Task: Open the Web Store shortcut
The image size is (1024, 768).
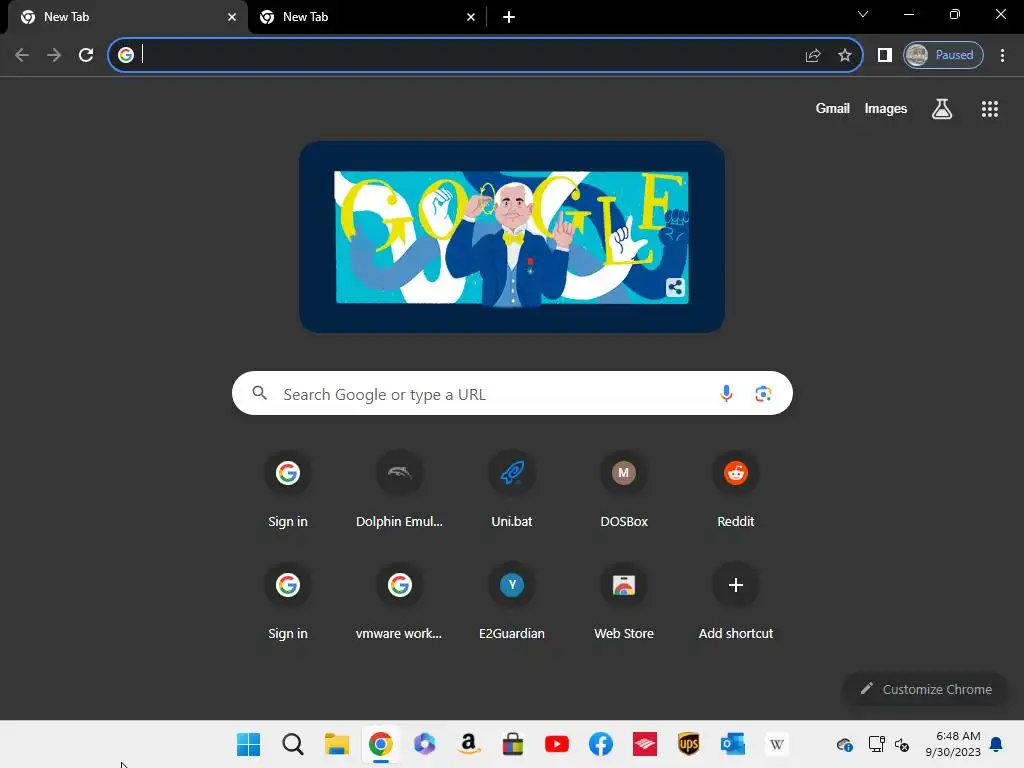Action: [624, 601]
